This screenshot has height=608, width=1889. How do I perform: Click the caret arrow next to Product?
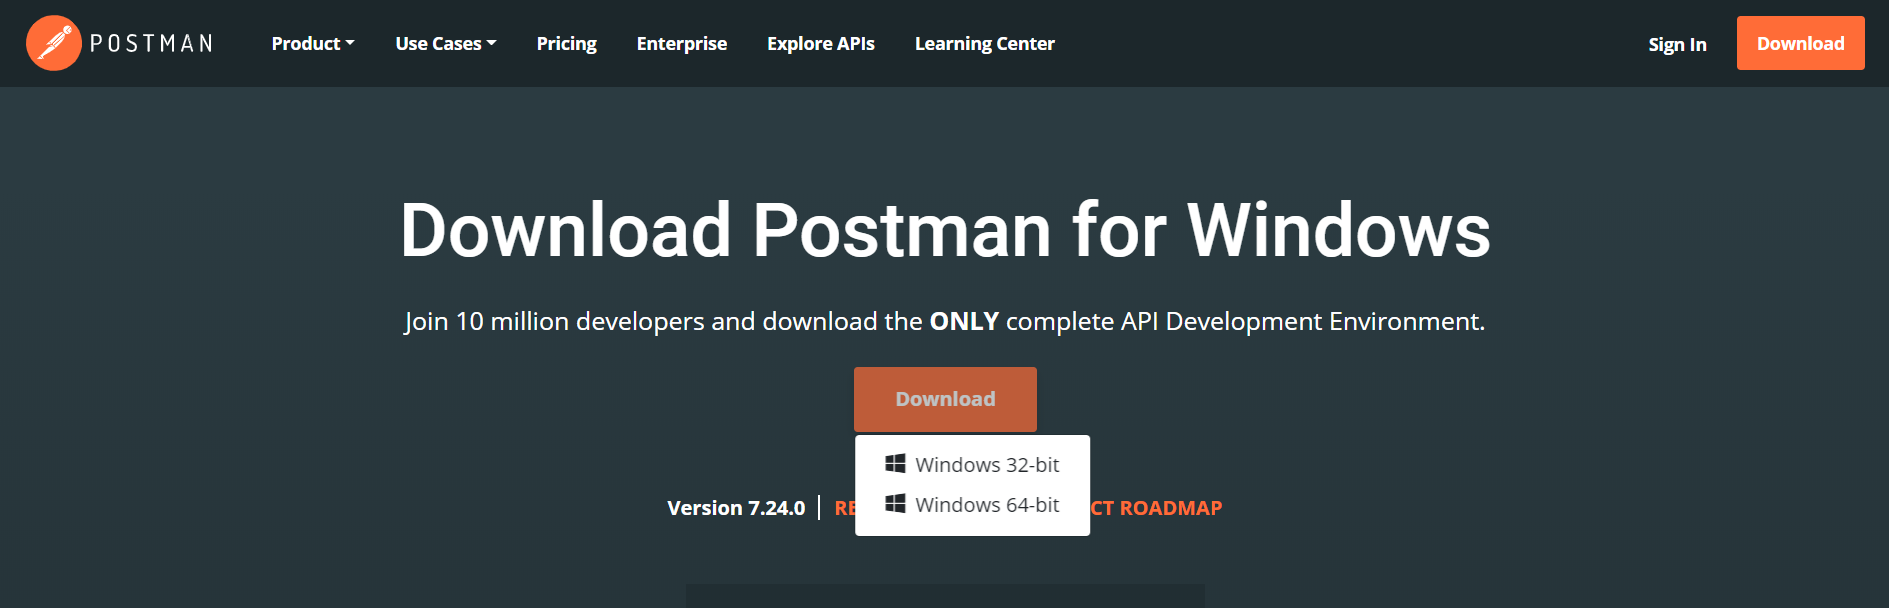pos(350,44)
